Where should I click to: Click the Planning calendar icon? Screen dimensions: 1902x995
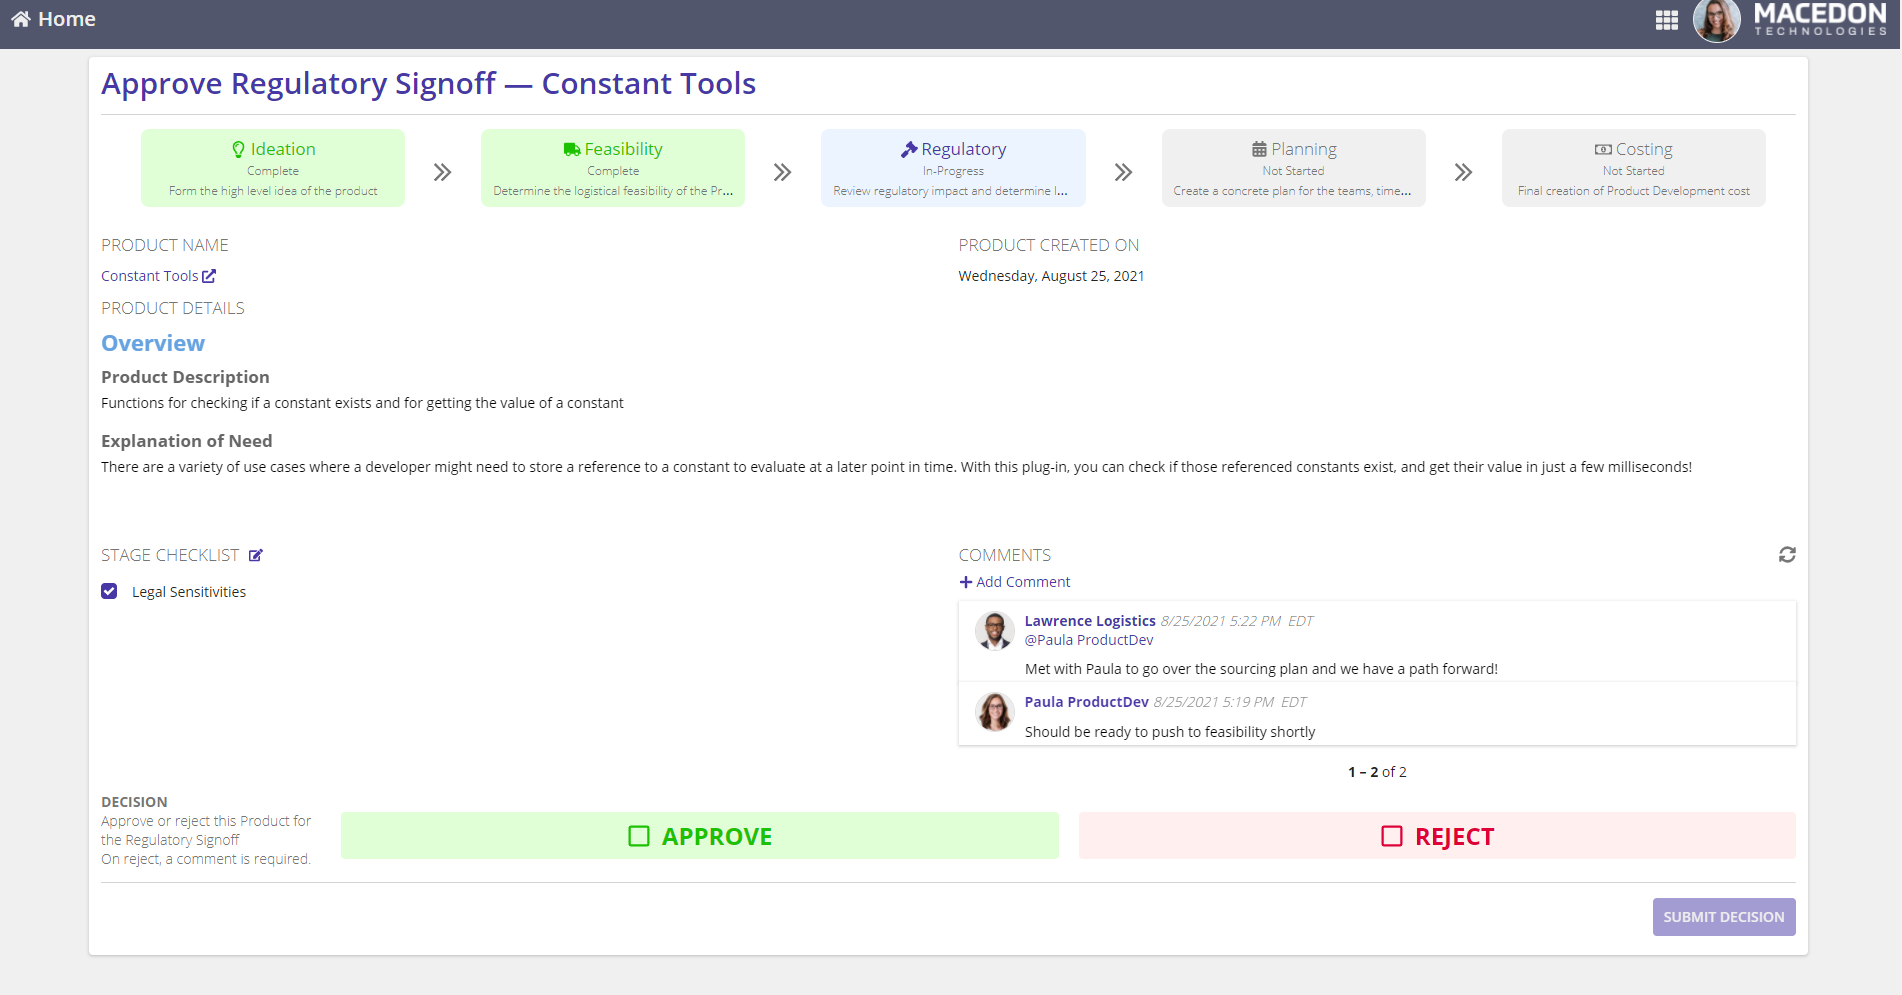click(1259, 149)
